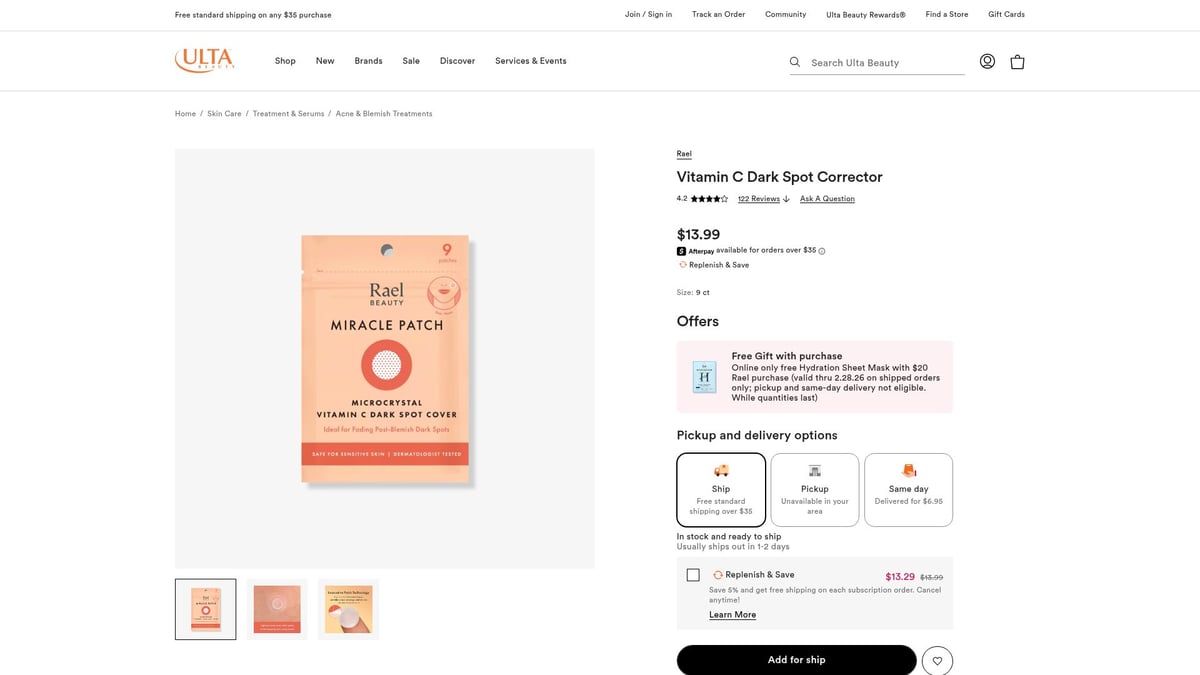The image size is (1200, 675).
Task: Select the second product thumbnail
Action: (276, 608)
